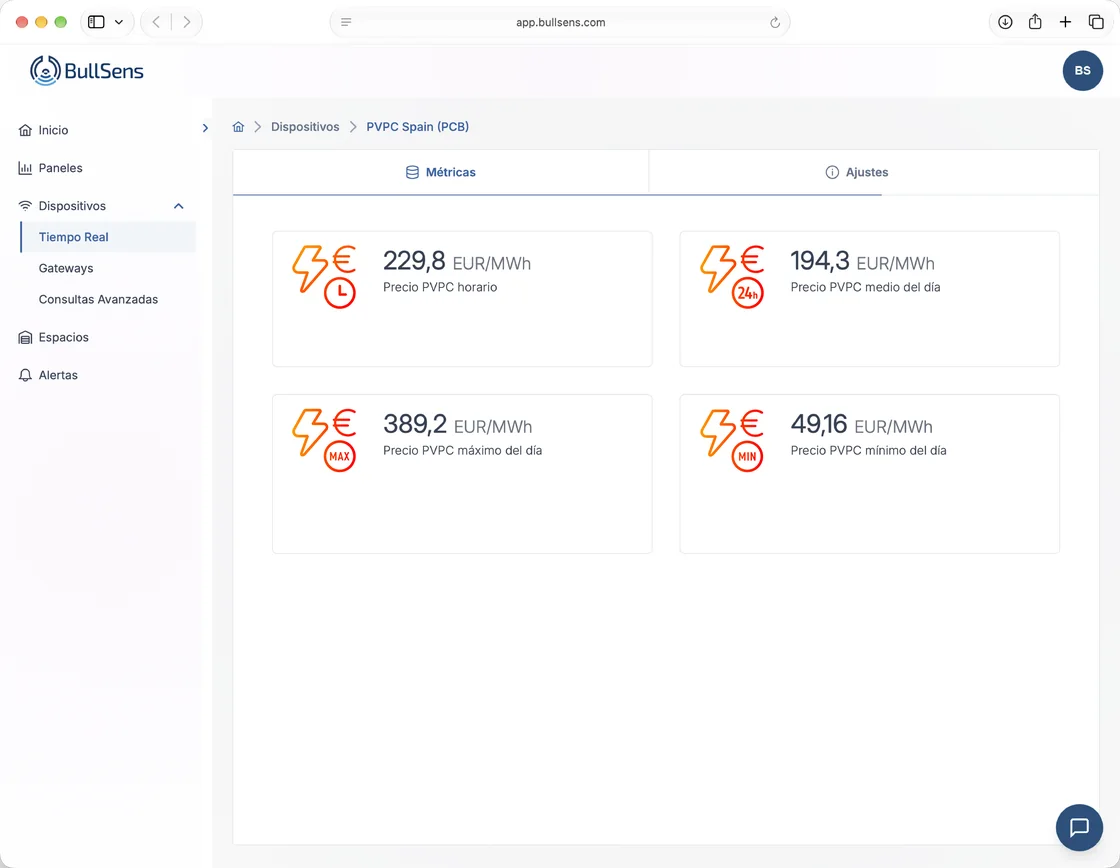
Task: Click the MAX price icon
Action: click(340, 456)
